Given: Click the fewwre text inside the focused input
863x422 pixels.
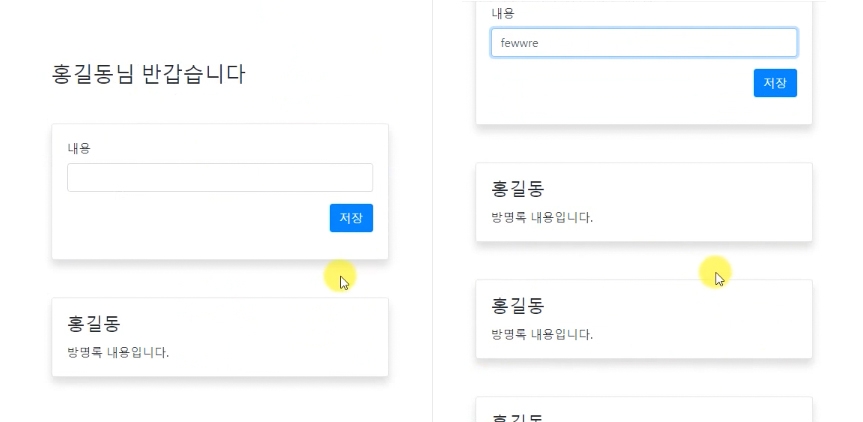Looking at the screenshot, I should (519, 43).
